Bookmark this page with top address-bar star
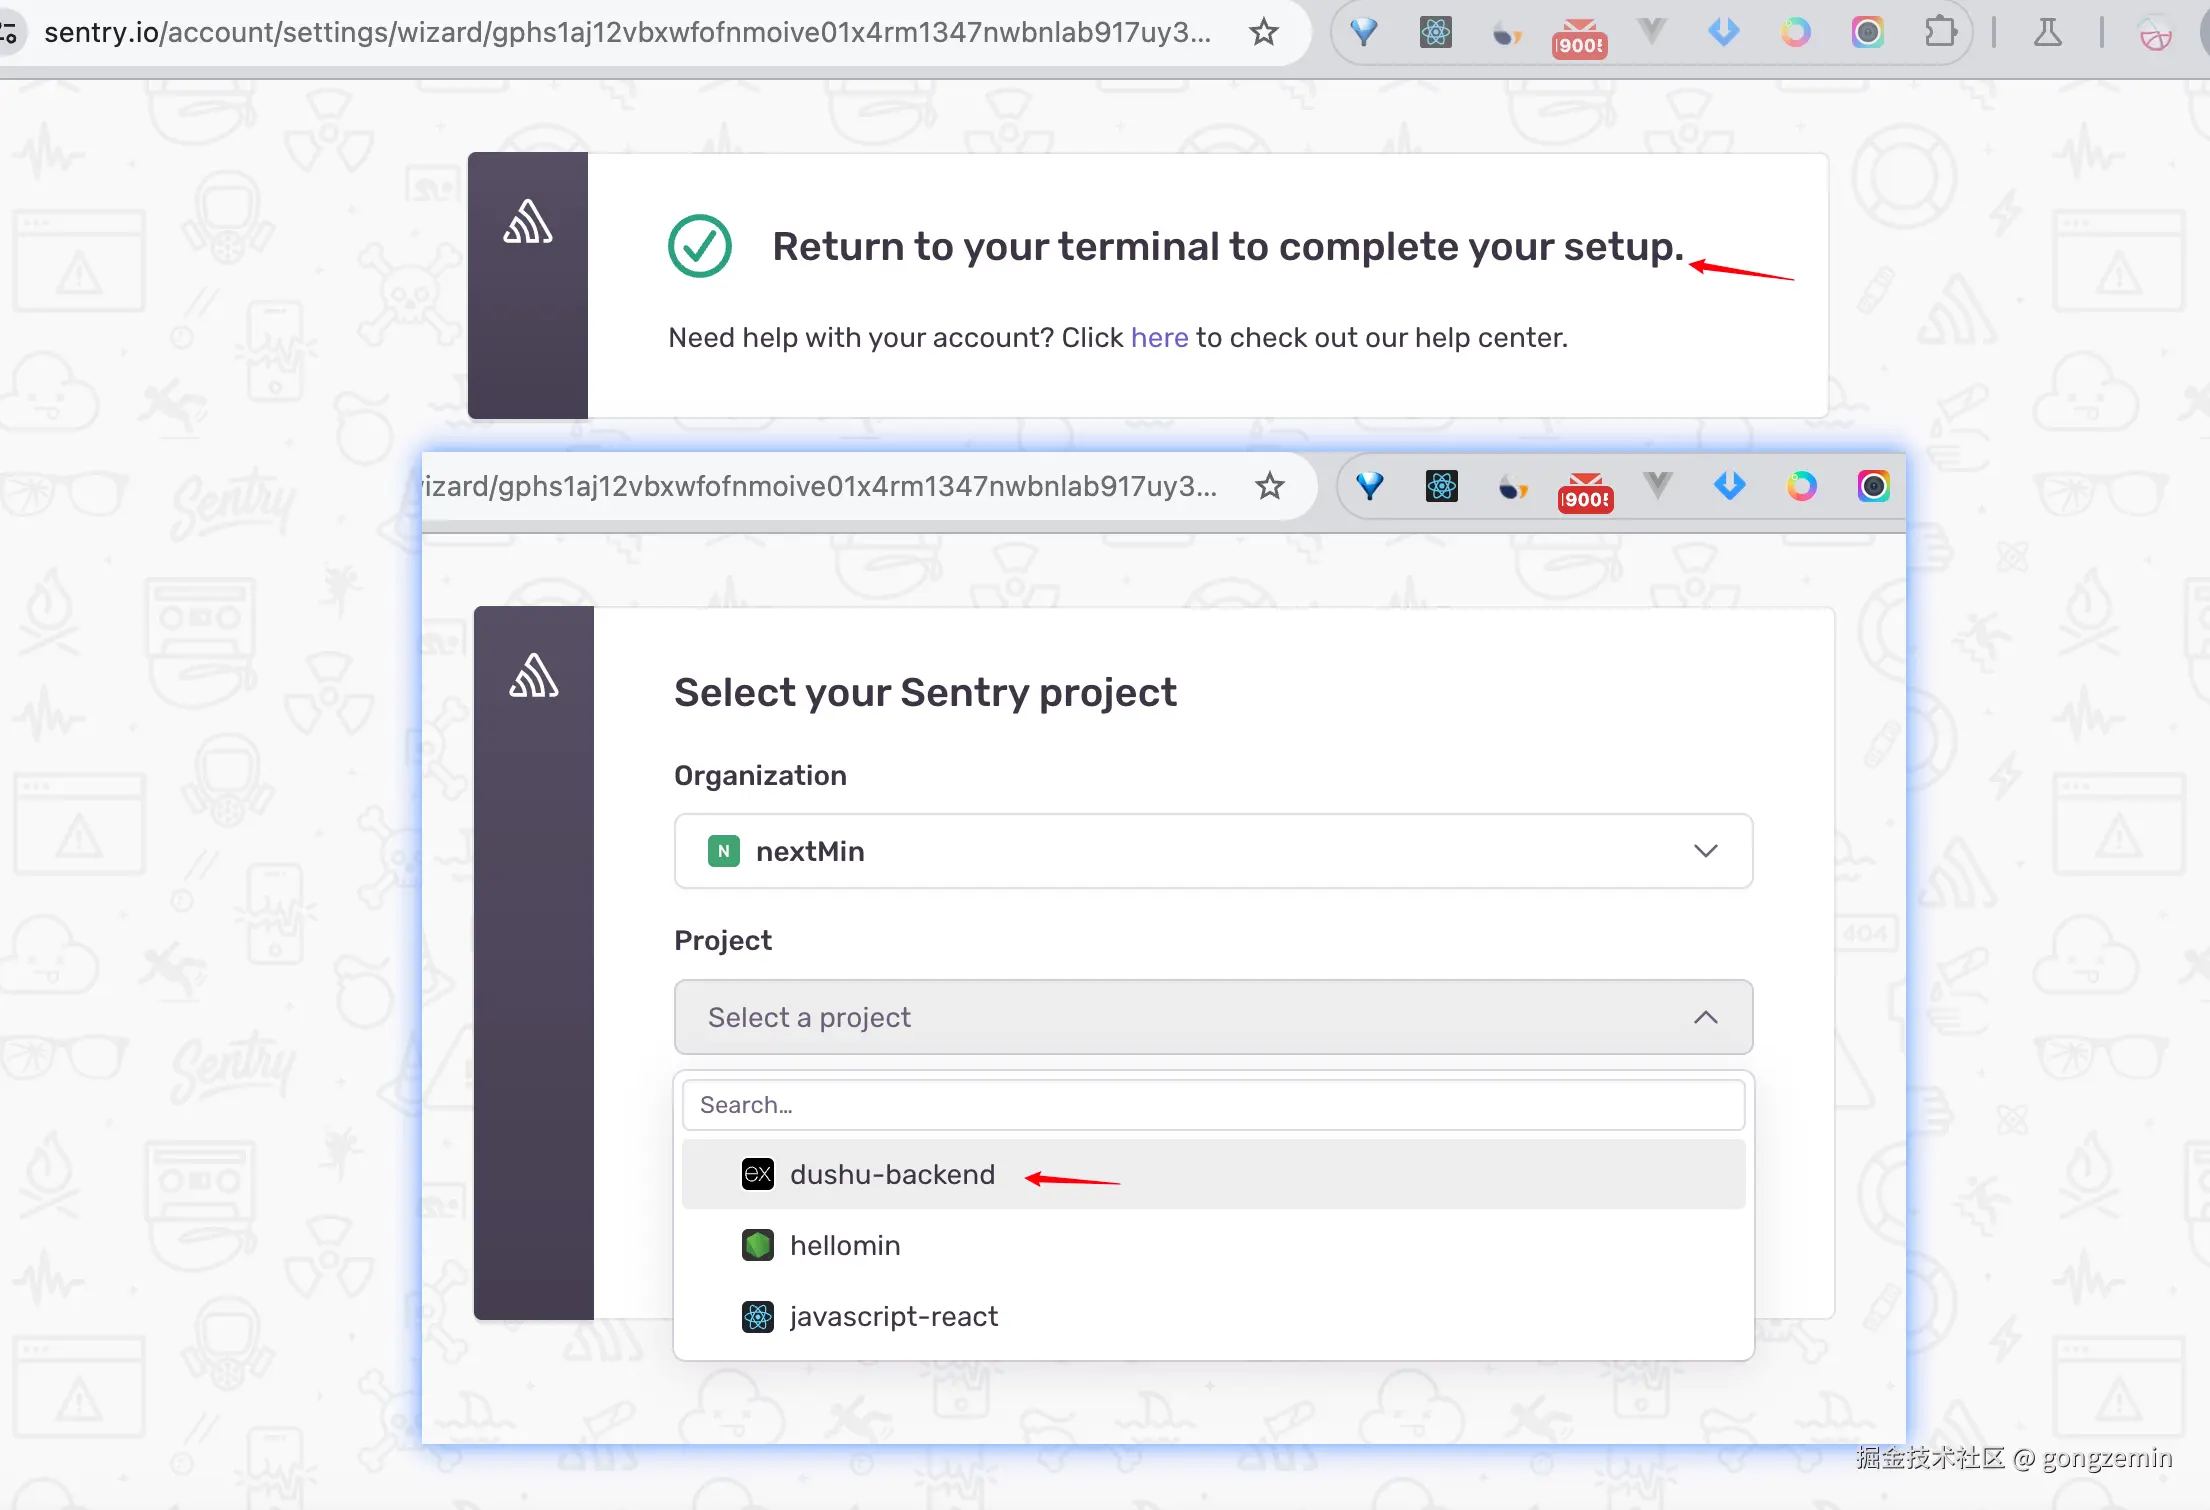 [x=1264, y=33]
